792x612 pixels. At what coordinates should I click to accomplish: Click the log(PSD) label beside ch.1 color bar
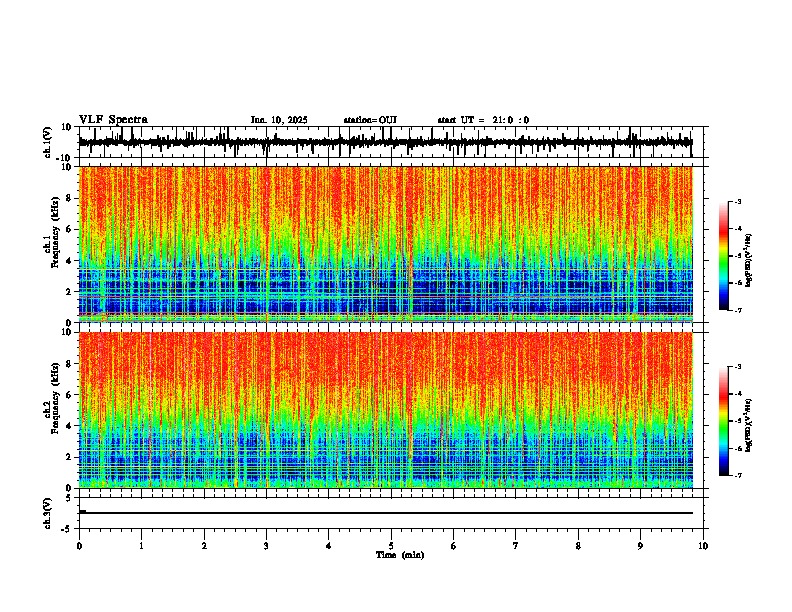click(x=748, y=260)
